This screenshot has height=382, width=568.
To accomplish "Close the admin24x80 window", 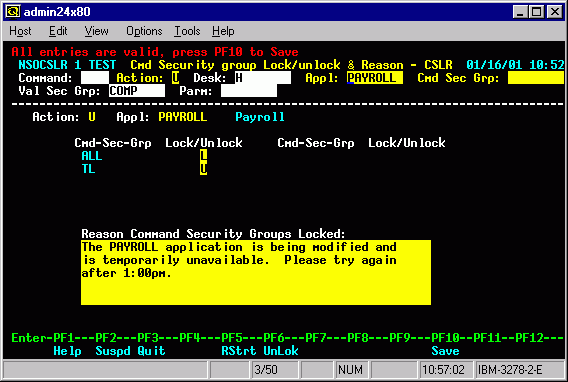I will coord(555,12).
